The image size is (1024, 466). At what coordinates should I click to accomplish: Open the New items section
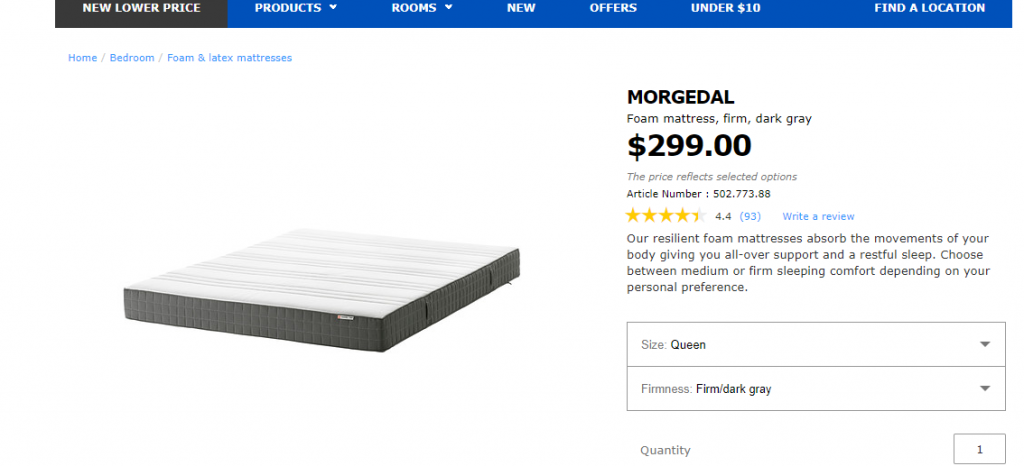point(521,8)
